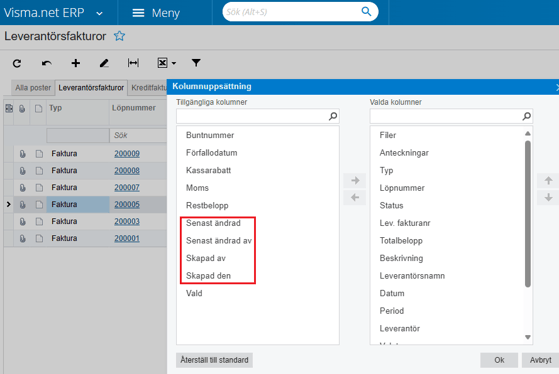Open invoice link 200007
Image resolution: width=559 pixels, height=374 pixels.
pos(127,188)
